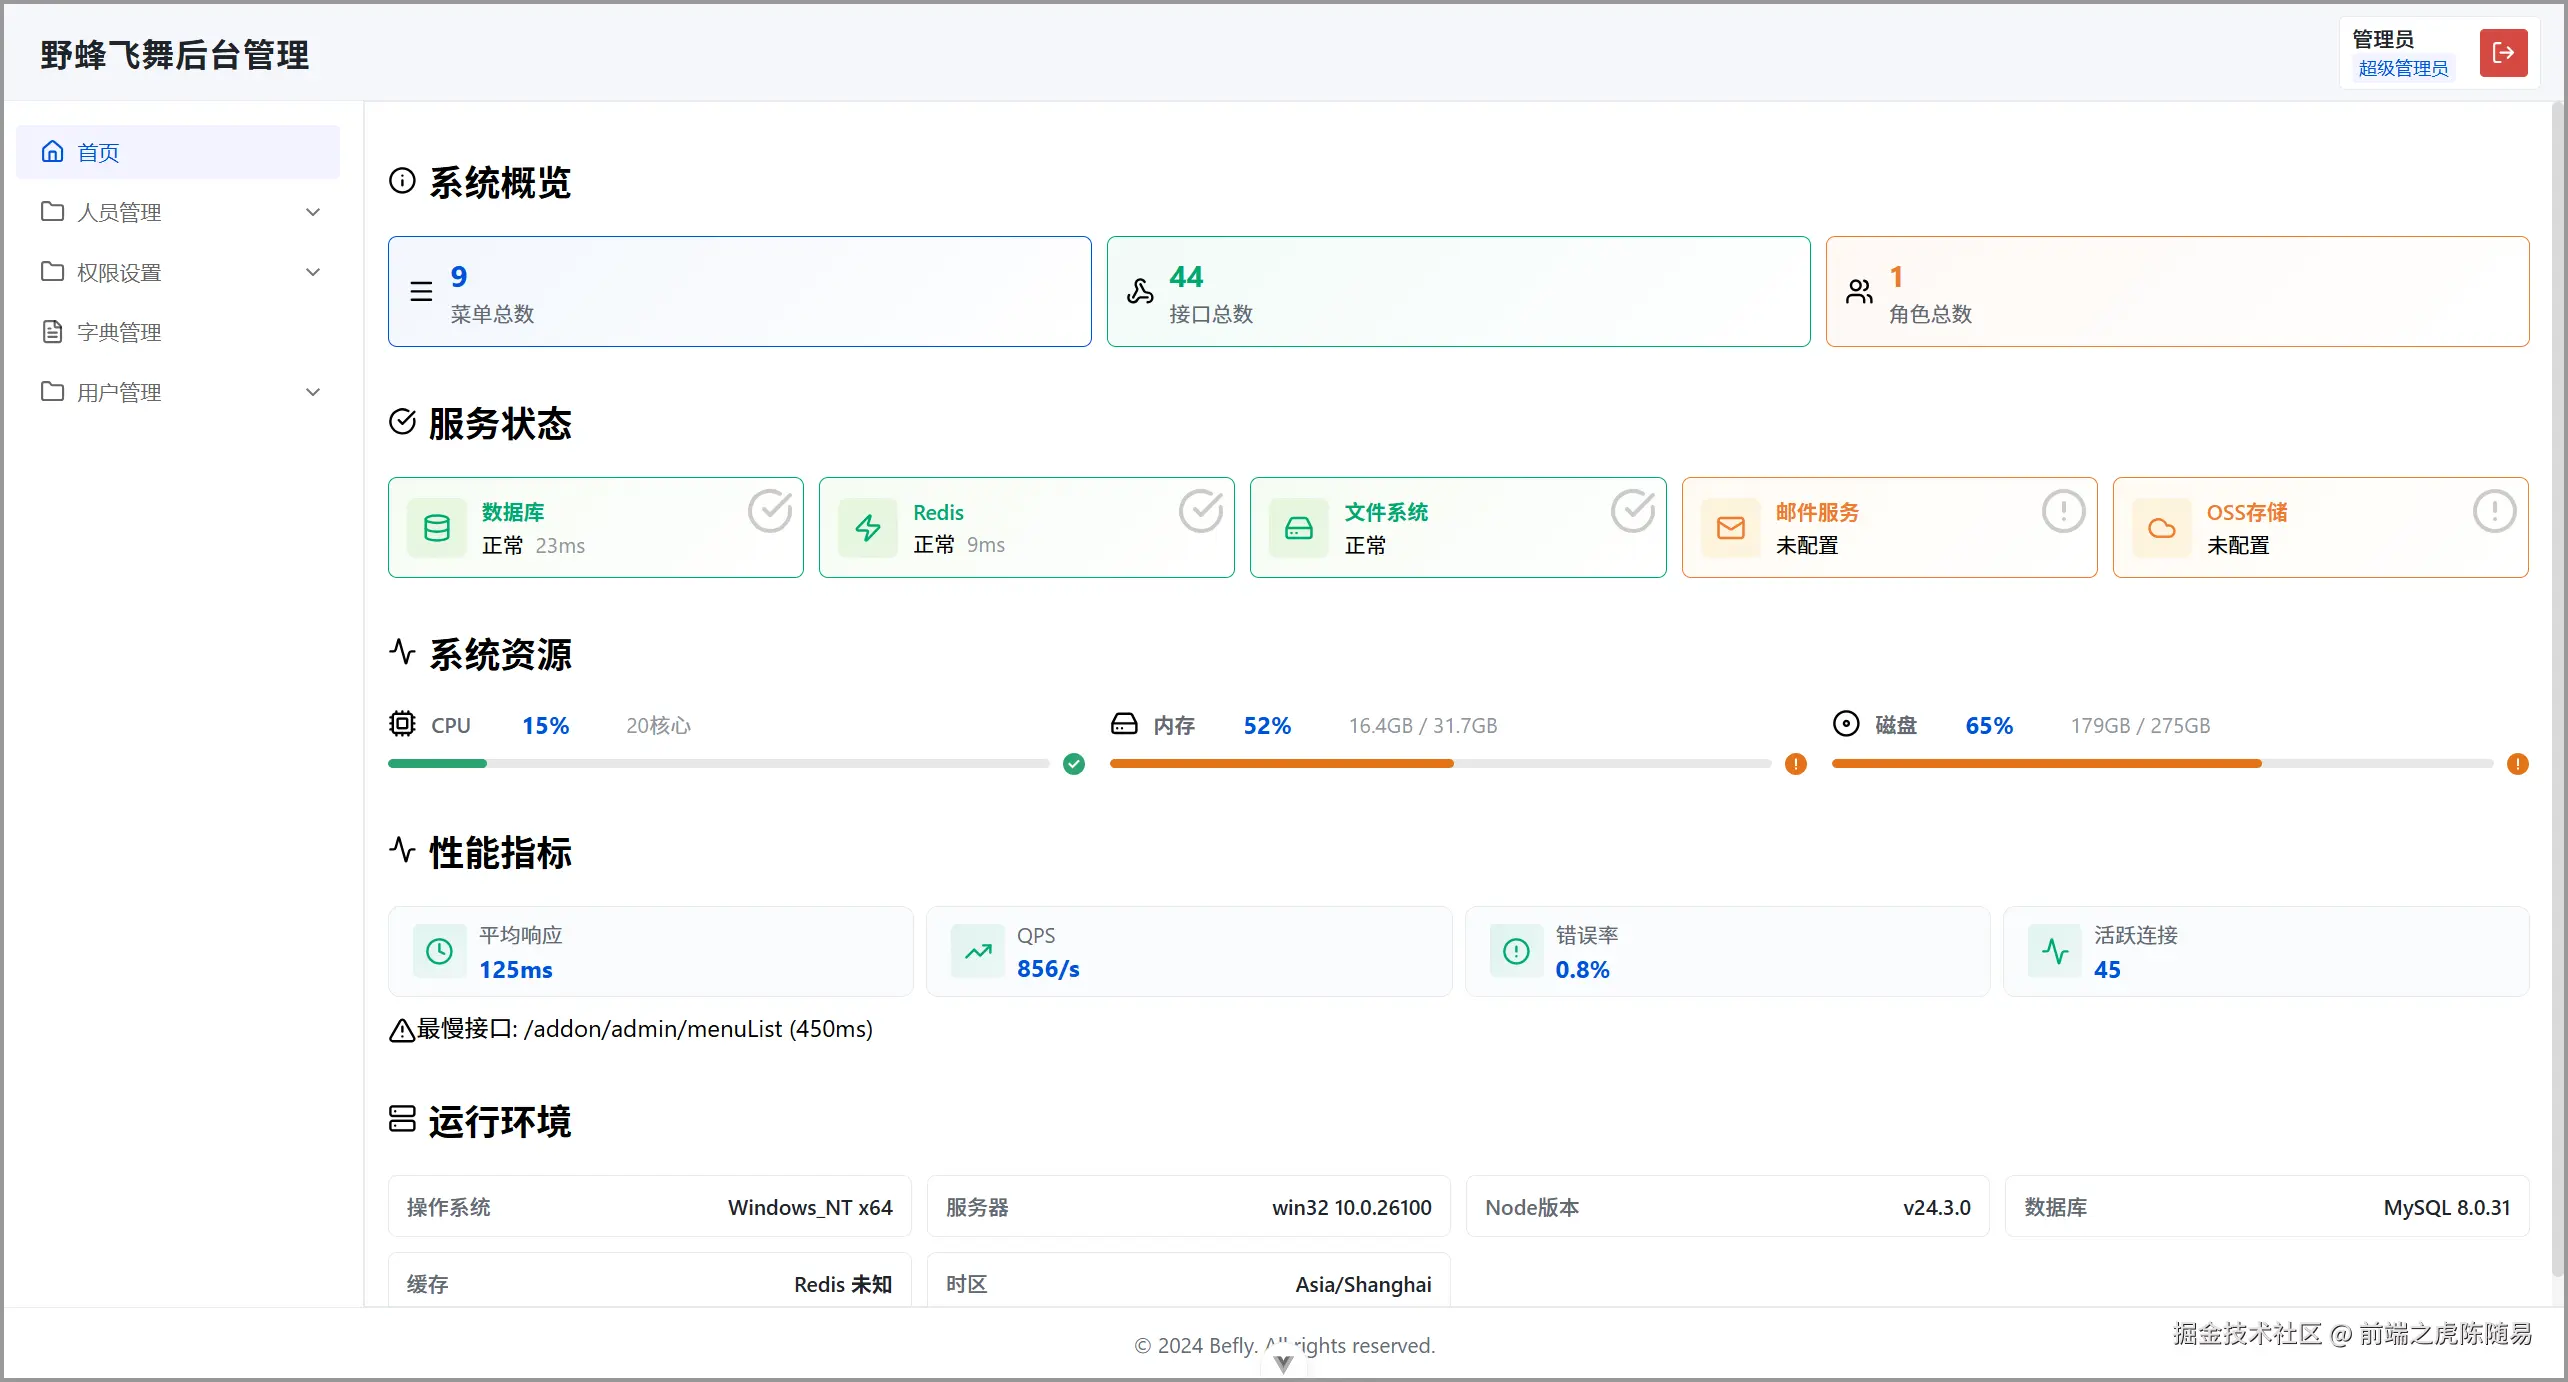Expand the 用户管理 submenu arrow
Screen dimensions: 2568x1382
(x=313, y=392)
